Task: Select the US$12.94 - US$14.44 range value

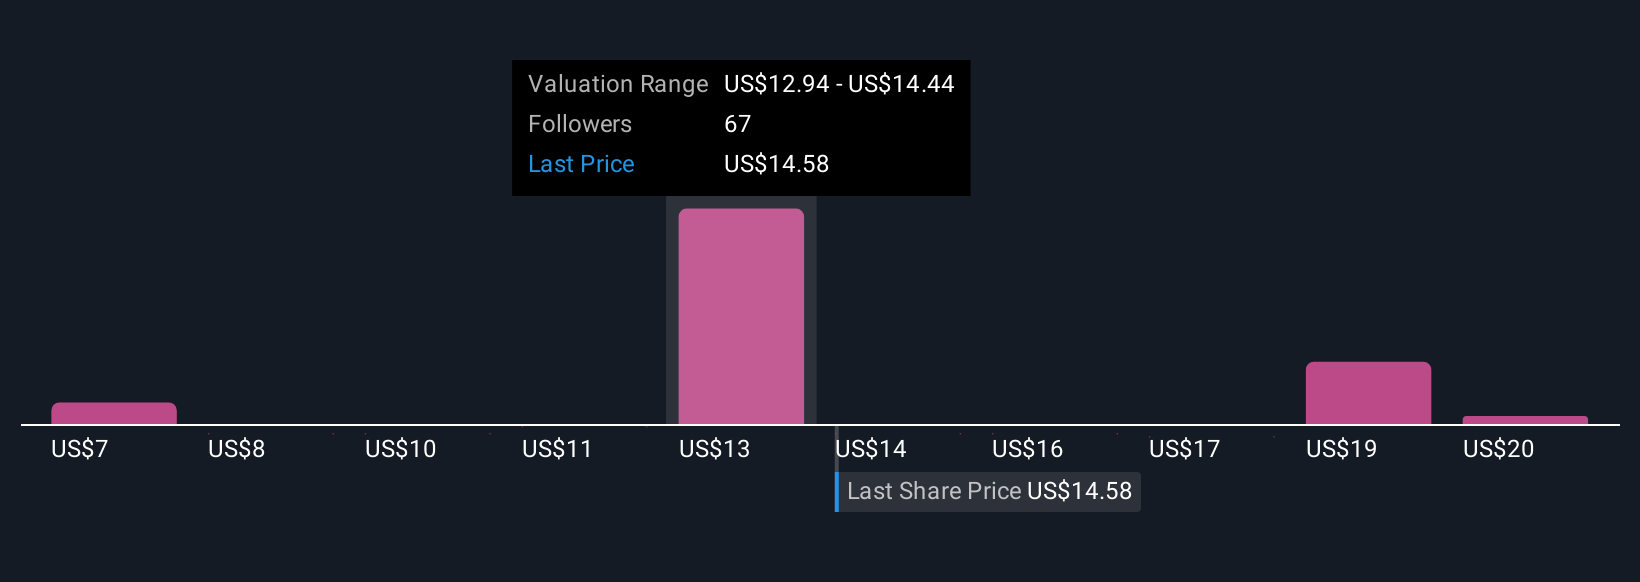Action: click(x=839, y=84)
